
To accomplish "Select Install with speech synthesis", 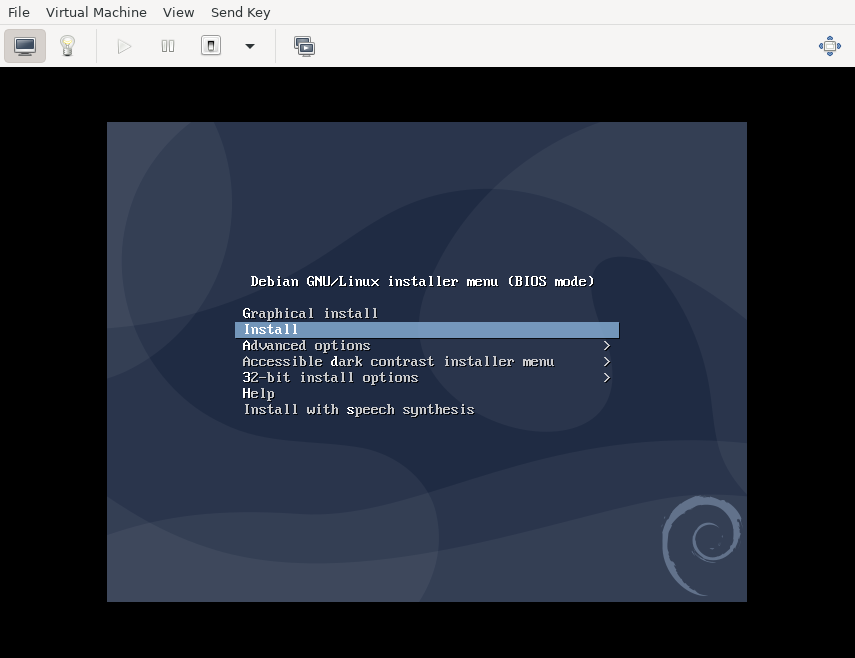I will tap(427, 409).
